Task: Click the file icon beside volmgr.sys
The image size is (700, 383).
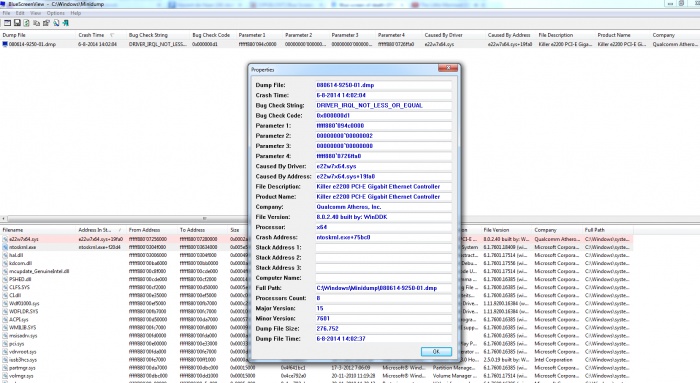Action: [5, 376]
